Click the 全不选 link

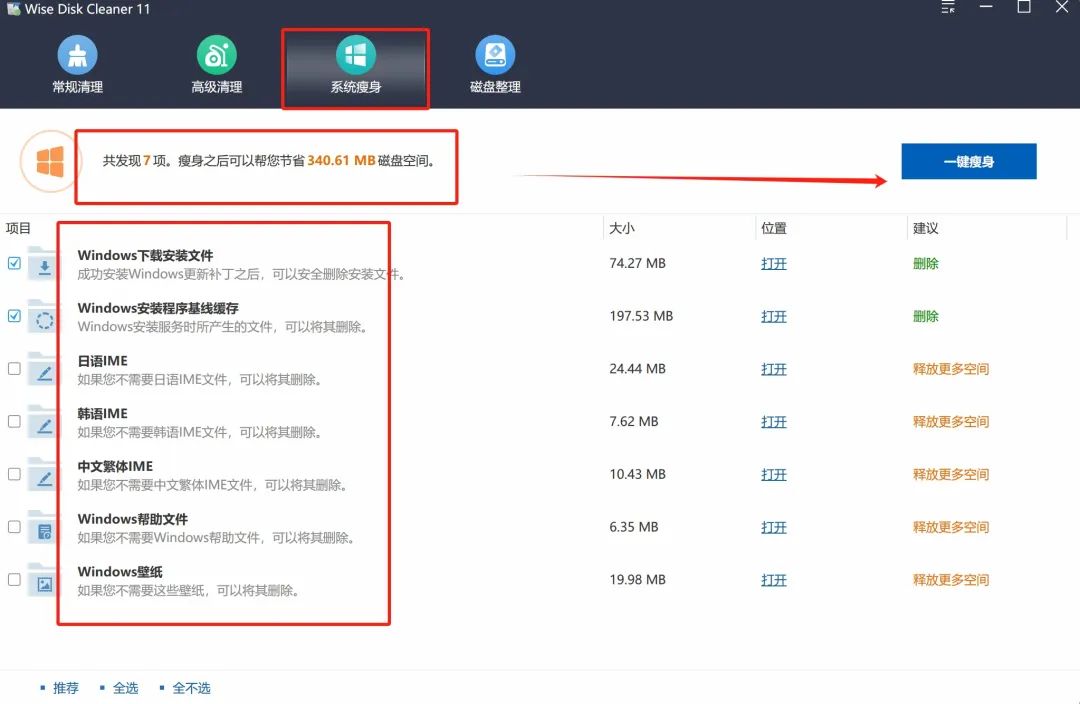coord(191,687)
